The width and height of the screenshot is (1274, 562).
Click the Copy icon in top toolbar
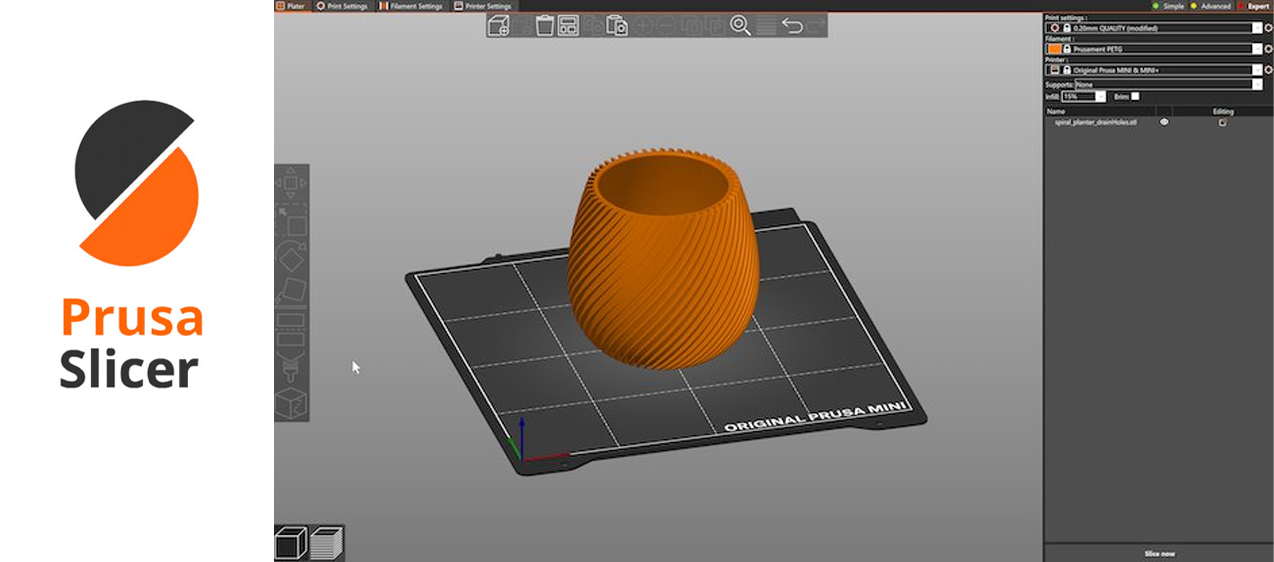[593, 25]
